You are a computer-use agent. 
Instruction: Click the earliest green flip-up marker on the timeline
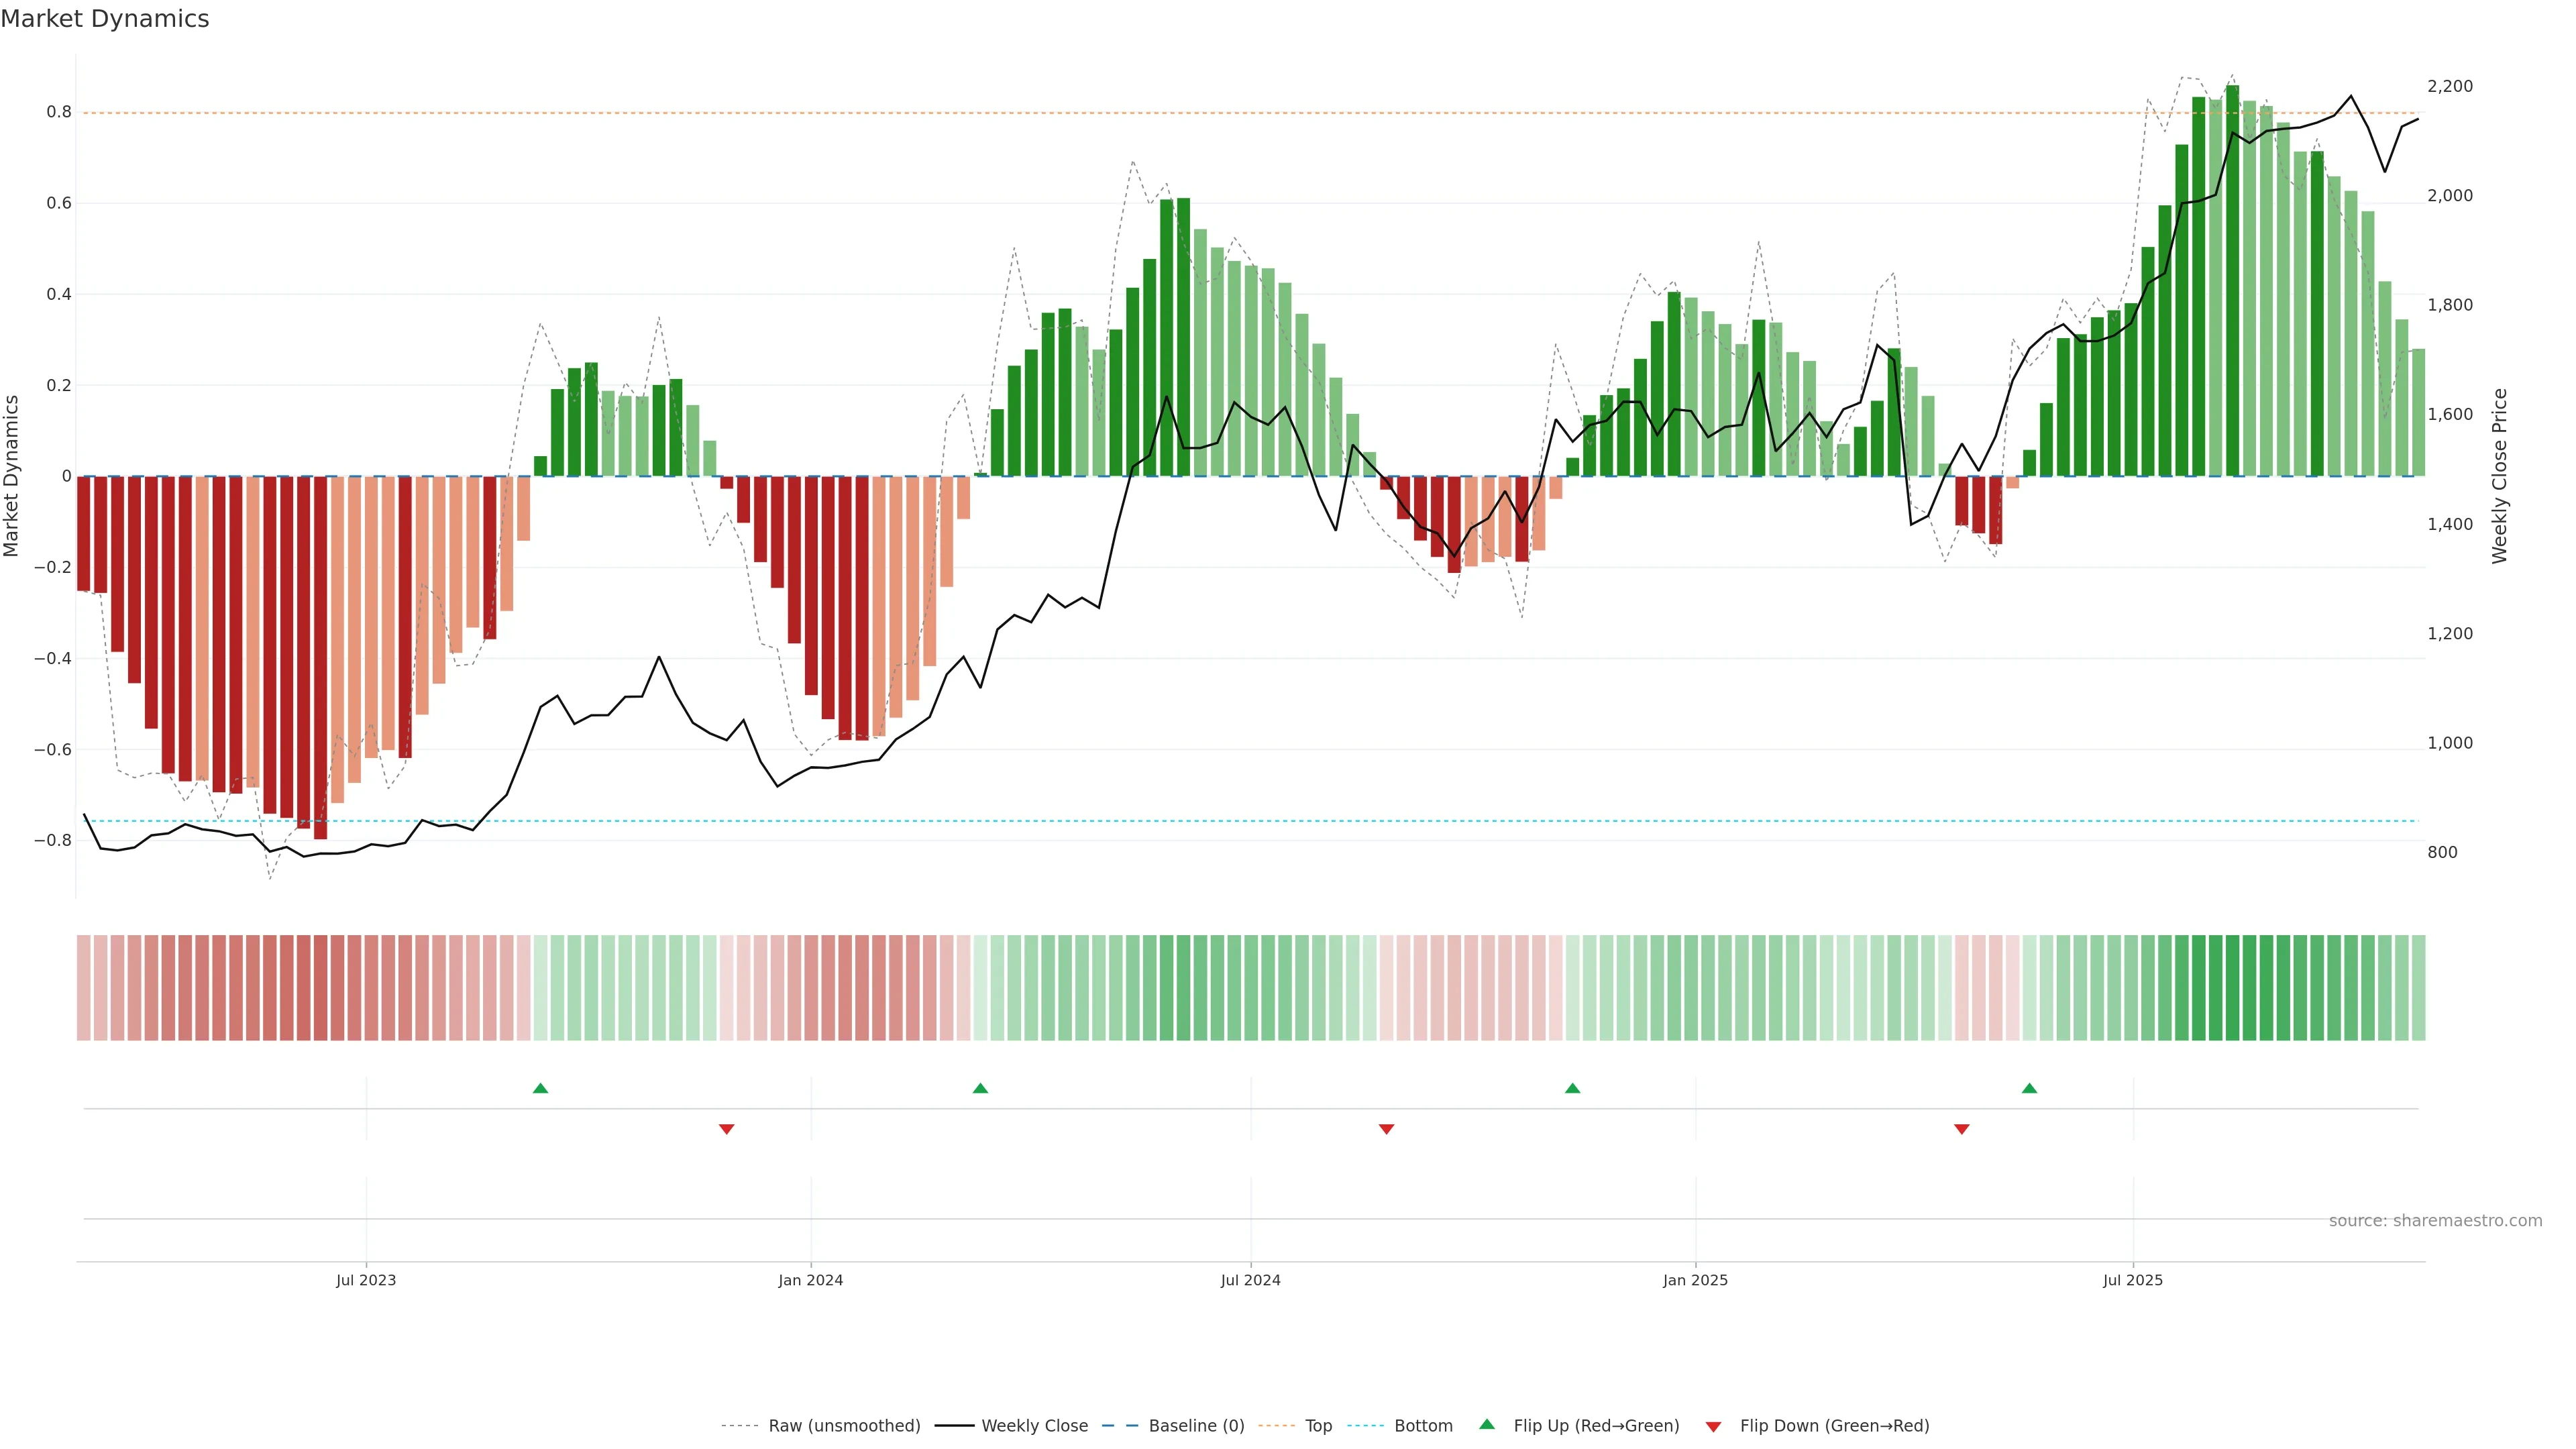click(x=540, y=1088)
